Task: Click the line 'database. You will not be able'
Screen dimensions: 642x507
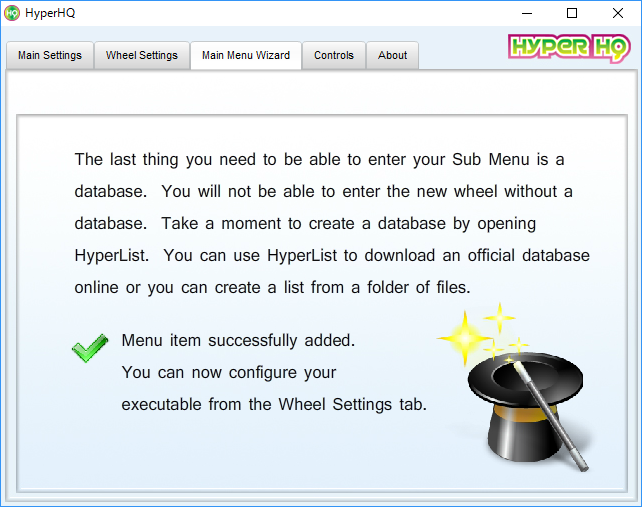Action: coord(323,192)
